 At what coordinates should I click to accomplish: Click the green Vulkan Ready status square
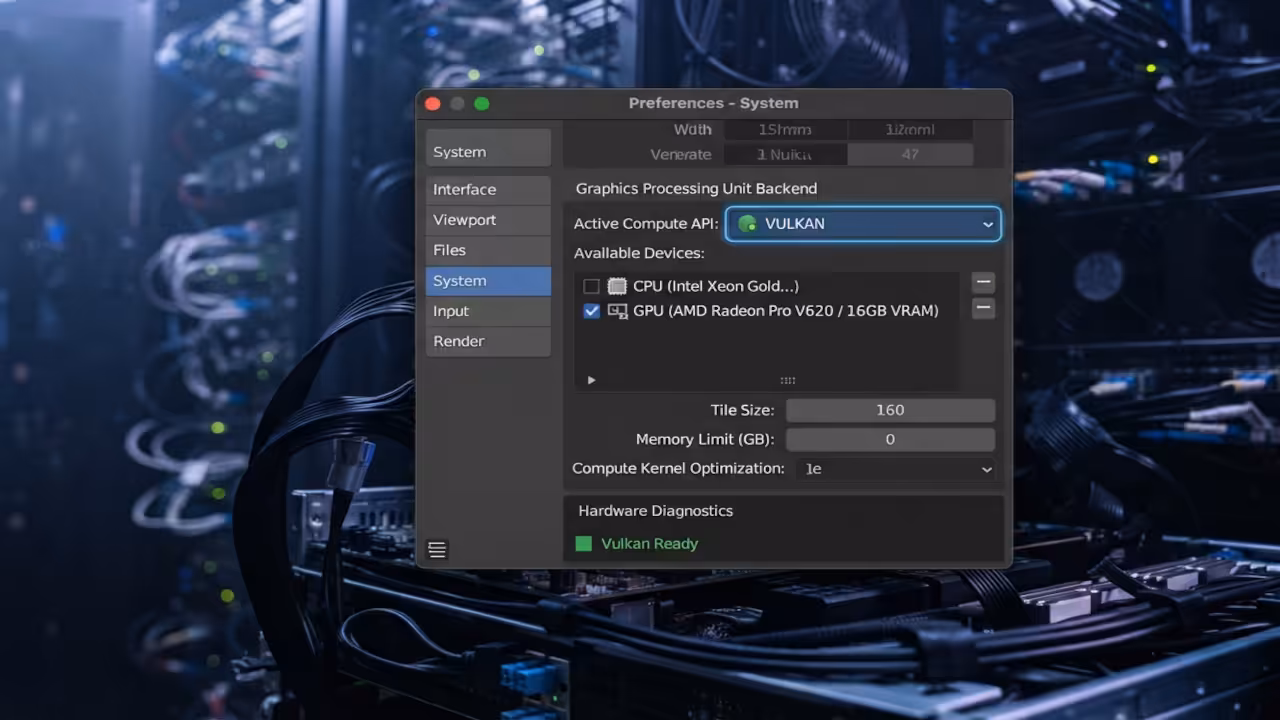point(584,544)
